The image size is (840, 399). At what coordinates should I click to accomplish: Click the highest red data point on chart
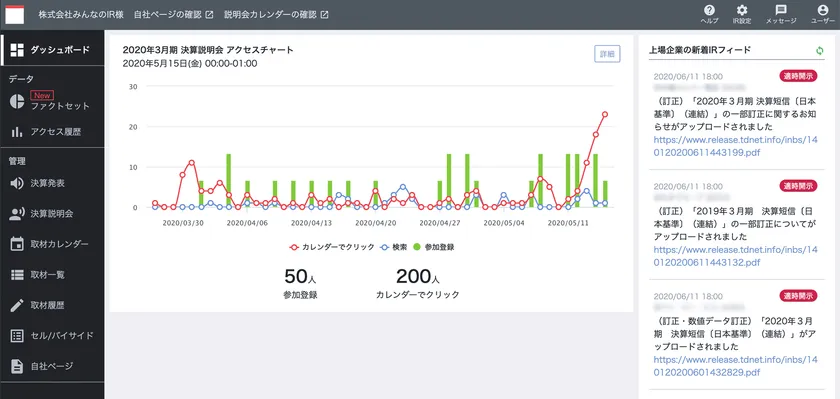605,114
